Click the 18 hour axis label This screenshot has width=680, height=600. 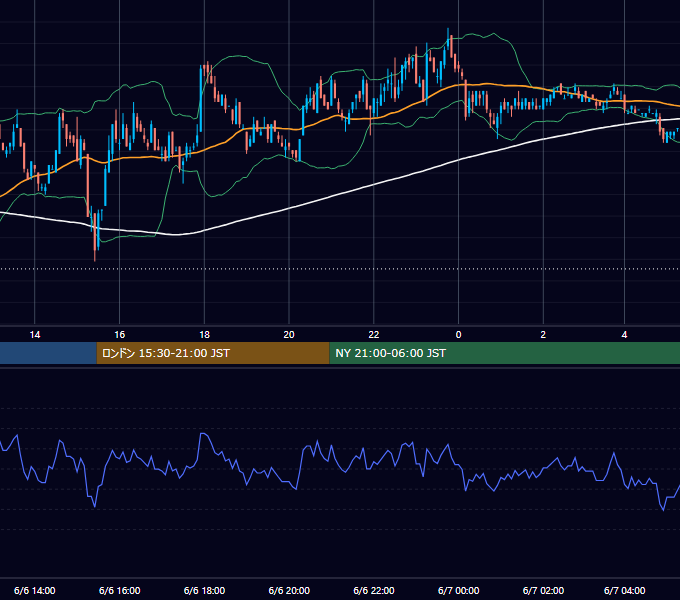point(204,335)
